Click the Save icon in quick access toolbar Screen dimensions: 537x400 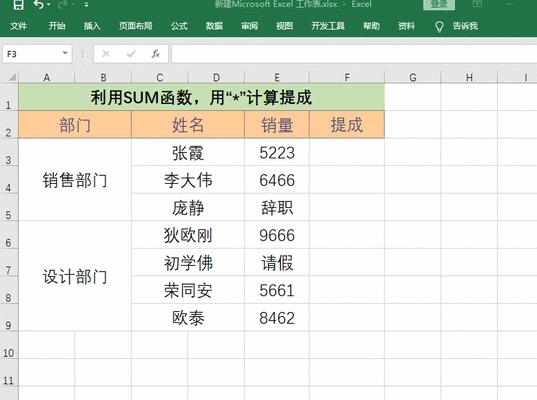coord(18,4)
